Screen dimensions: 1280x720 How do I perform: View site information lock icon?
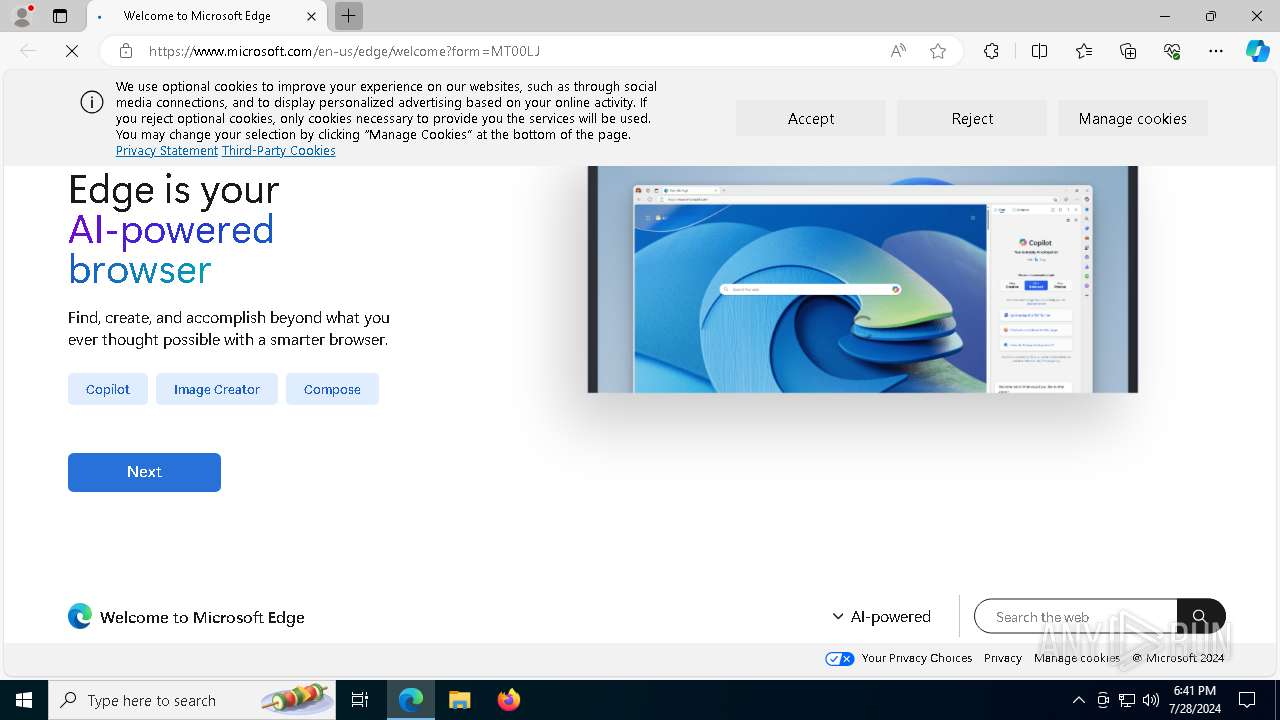[126, 51]
